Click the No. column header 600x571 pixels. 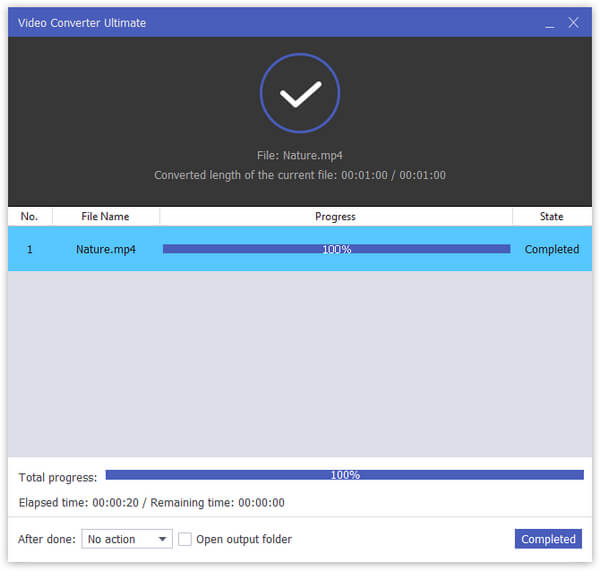(30, 216)
